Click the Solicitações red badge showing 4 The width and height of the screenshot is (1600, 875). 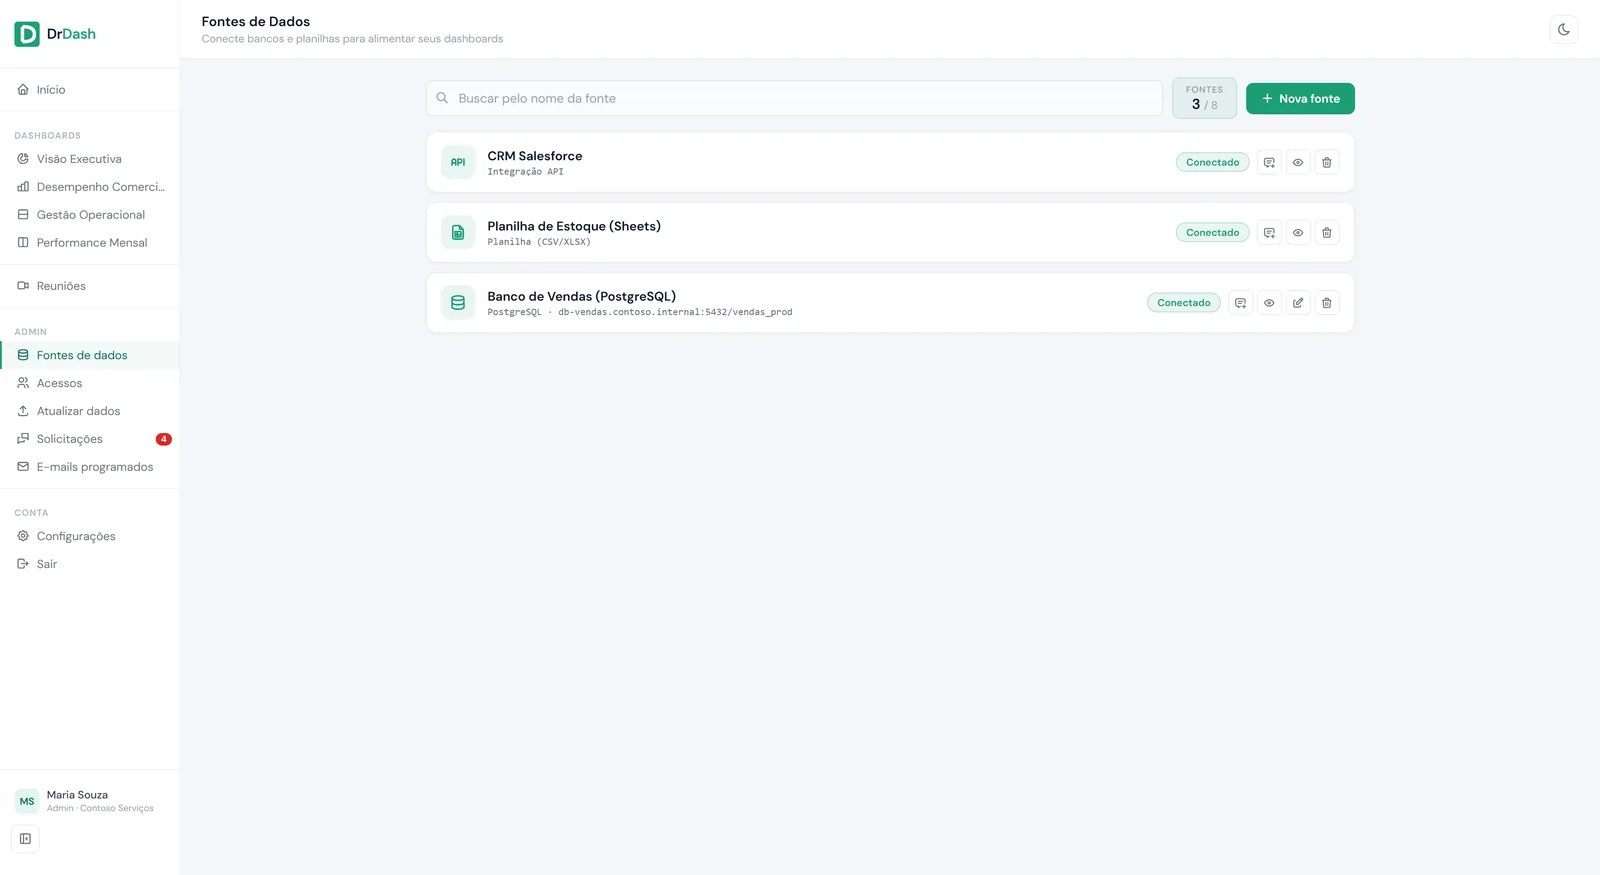click(164, 439)
